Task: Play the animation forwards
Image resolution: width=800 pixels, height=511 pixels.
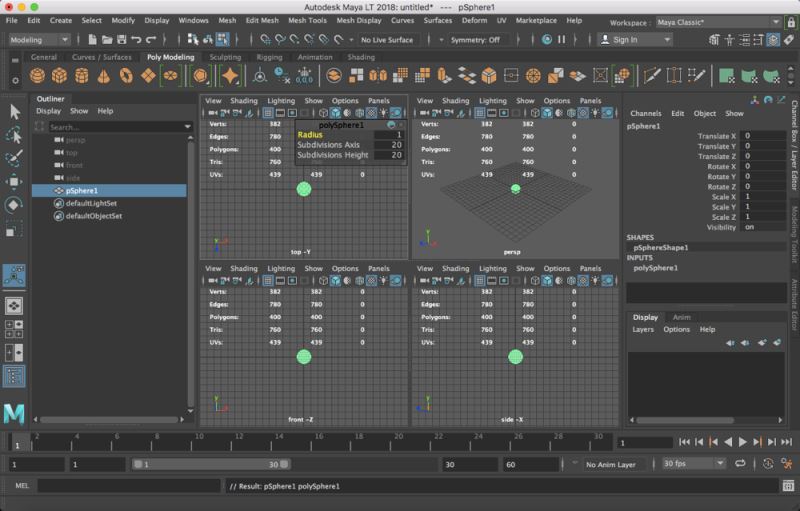Action: pyautogui.click(x=743, y=442)
